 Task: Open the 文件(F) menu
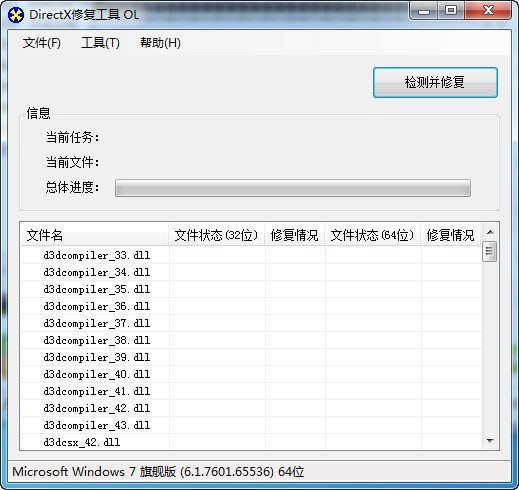42,43
